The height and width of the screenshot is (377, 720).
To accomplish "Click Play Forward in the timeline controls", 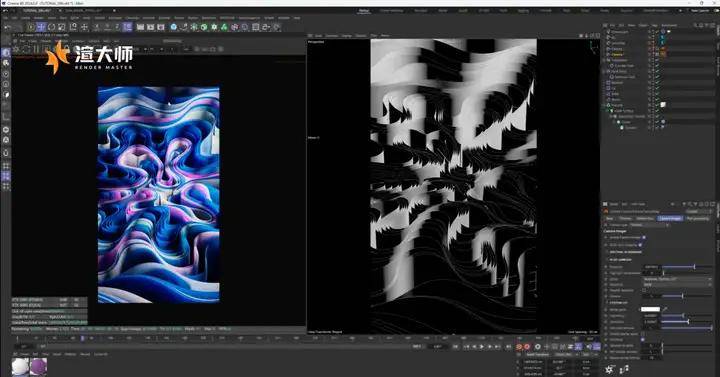I will point(482,347).
